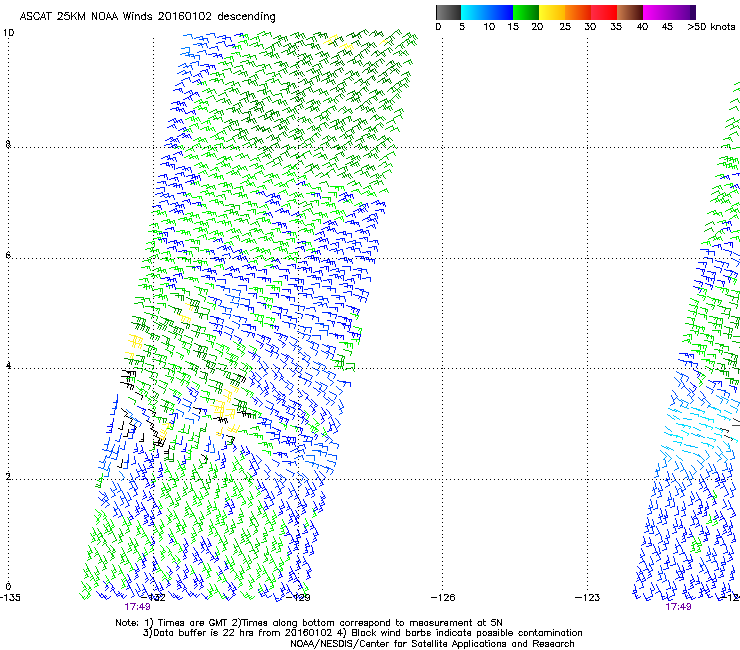
Task: Click the '35' legend tick label
Action: tap(616, 27)
